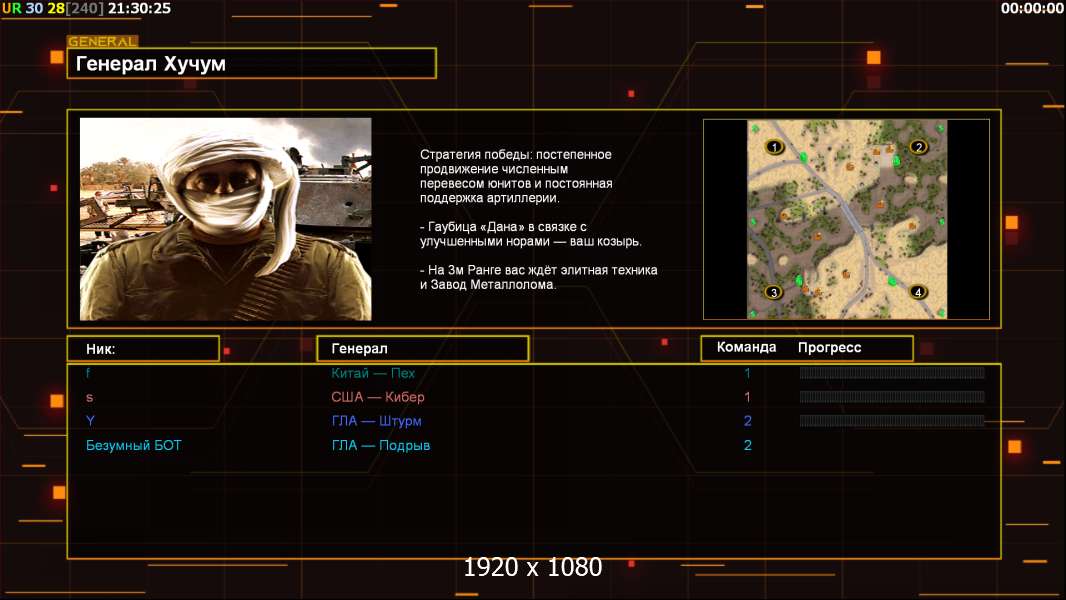Image resolution: width=1066 pixels, height=600 pixels.
Task: Click the 'ГЛА — Подрыв' general entry
Action: [x=381, y=445]
